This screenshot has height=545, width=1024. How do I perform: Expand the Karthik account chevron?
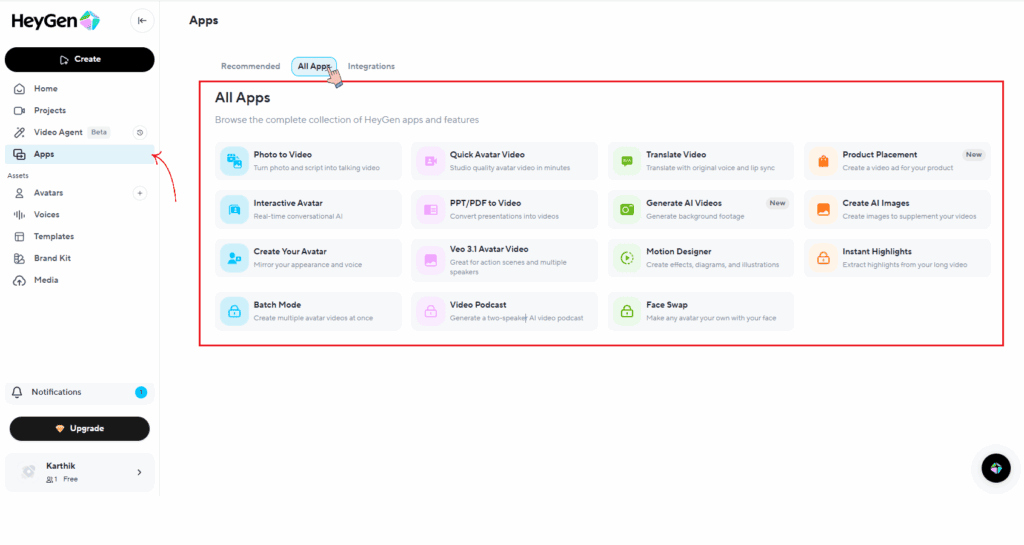139,473
